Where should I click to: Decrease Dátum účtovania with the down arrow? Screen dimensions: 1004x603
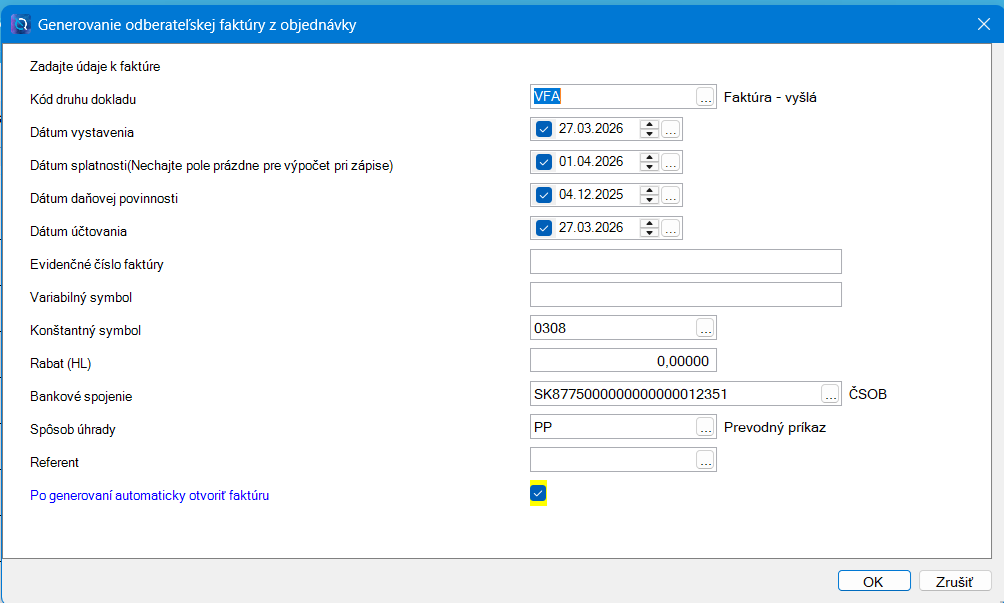650,233
